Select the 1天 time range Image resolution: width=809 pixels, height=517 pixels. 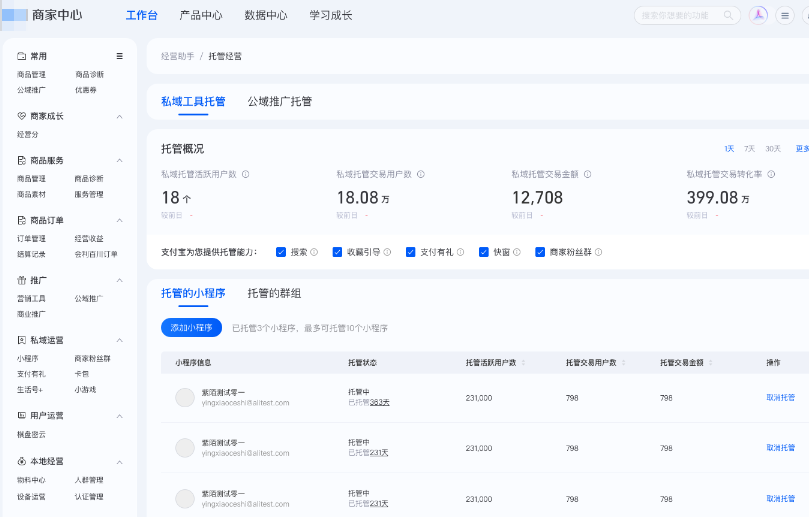(x=729, y=149)
